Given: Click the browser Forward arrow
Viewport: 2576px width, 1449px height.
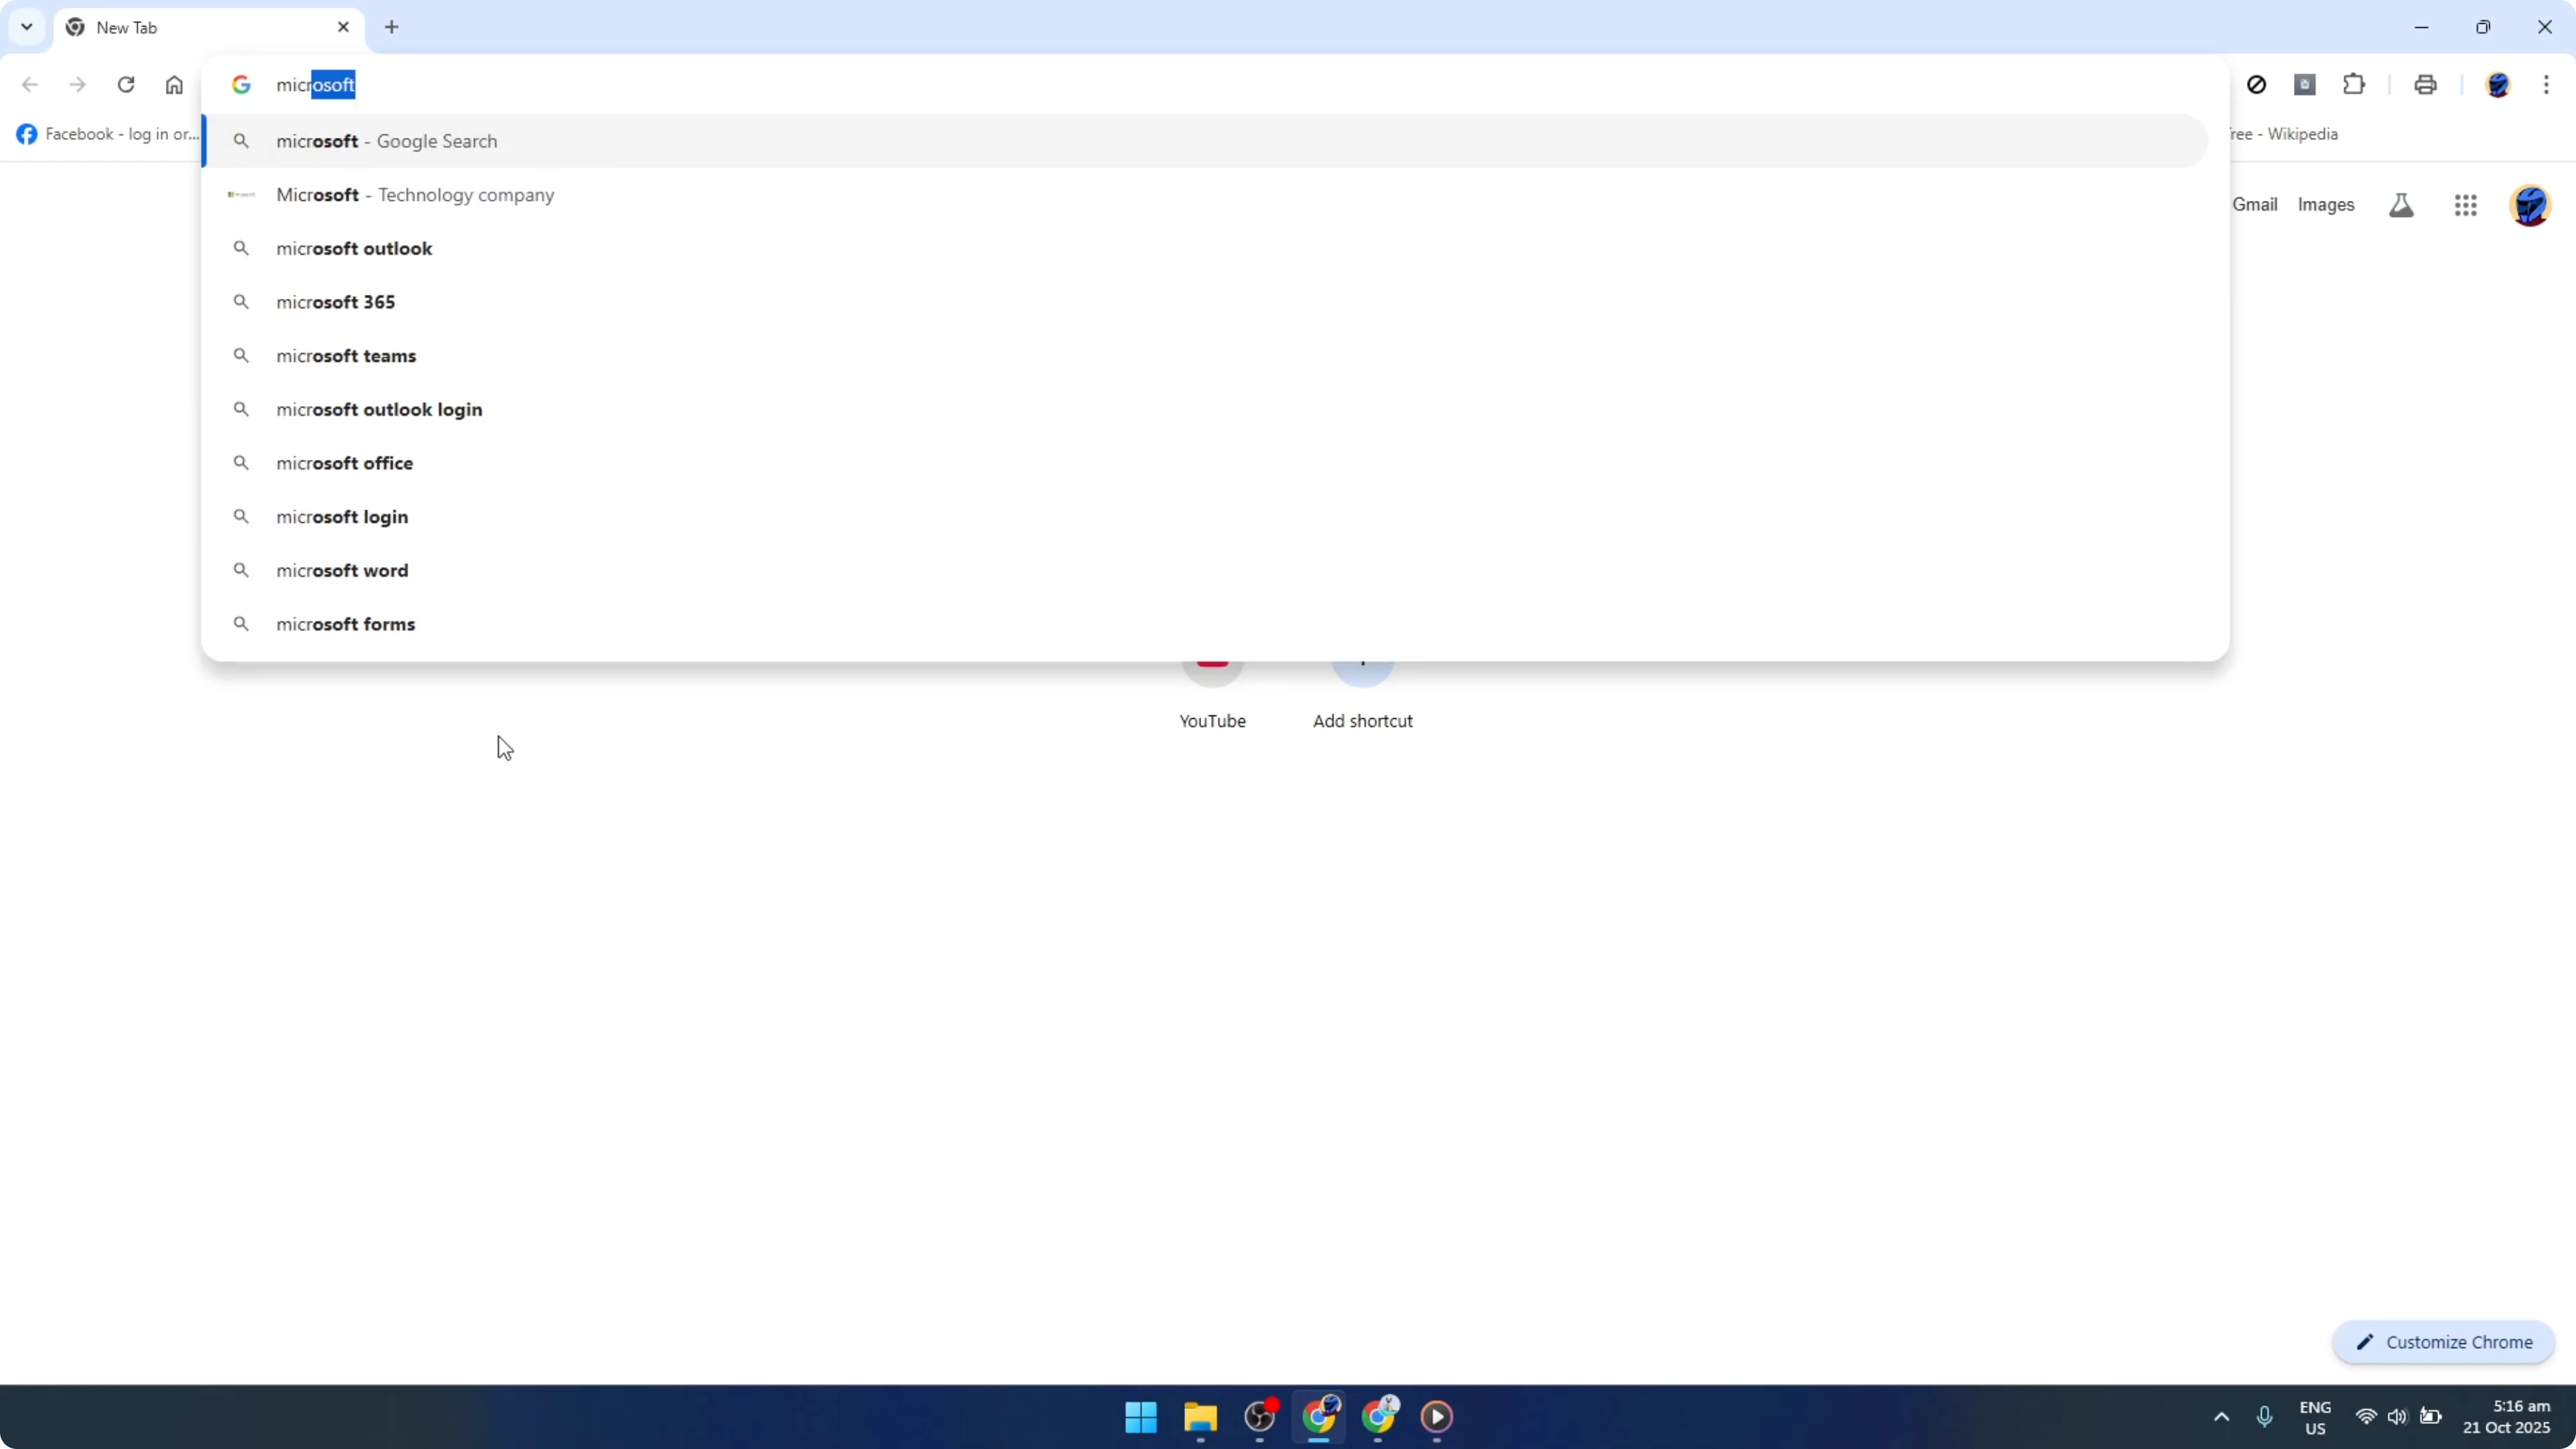Looking at the screenshot, I should click(x=77, y=85).
